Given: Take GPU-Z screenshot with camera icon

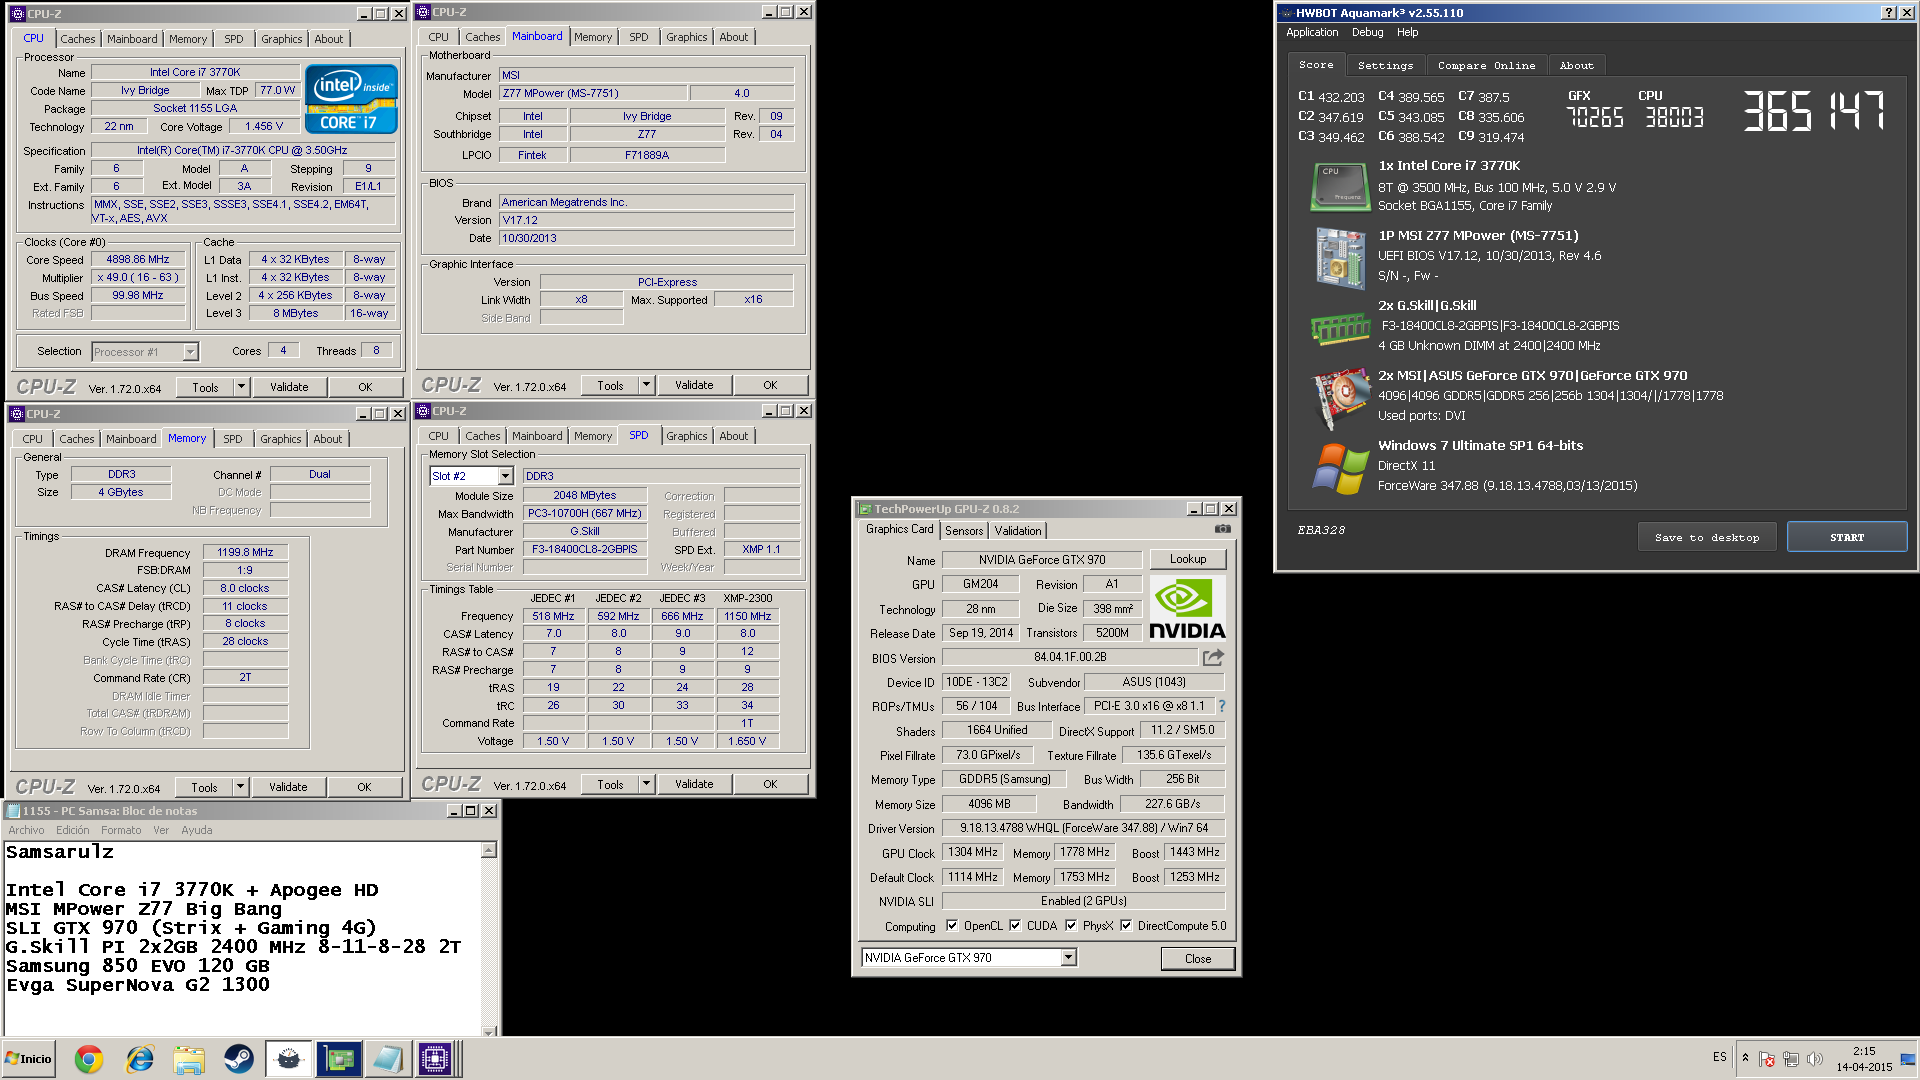Looking at the screenshot, I should point(1222,529).
